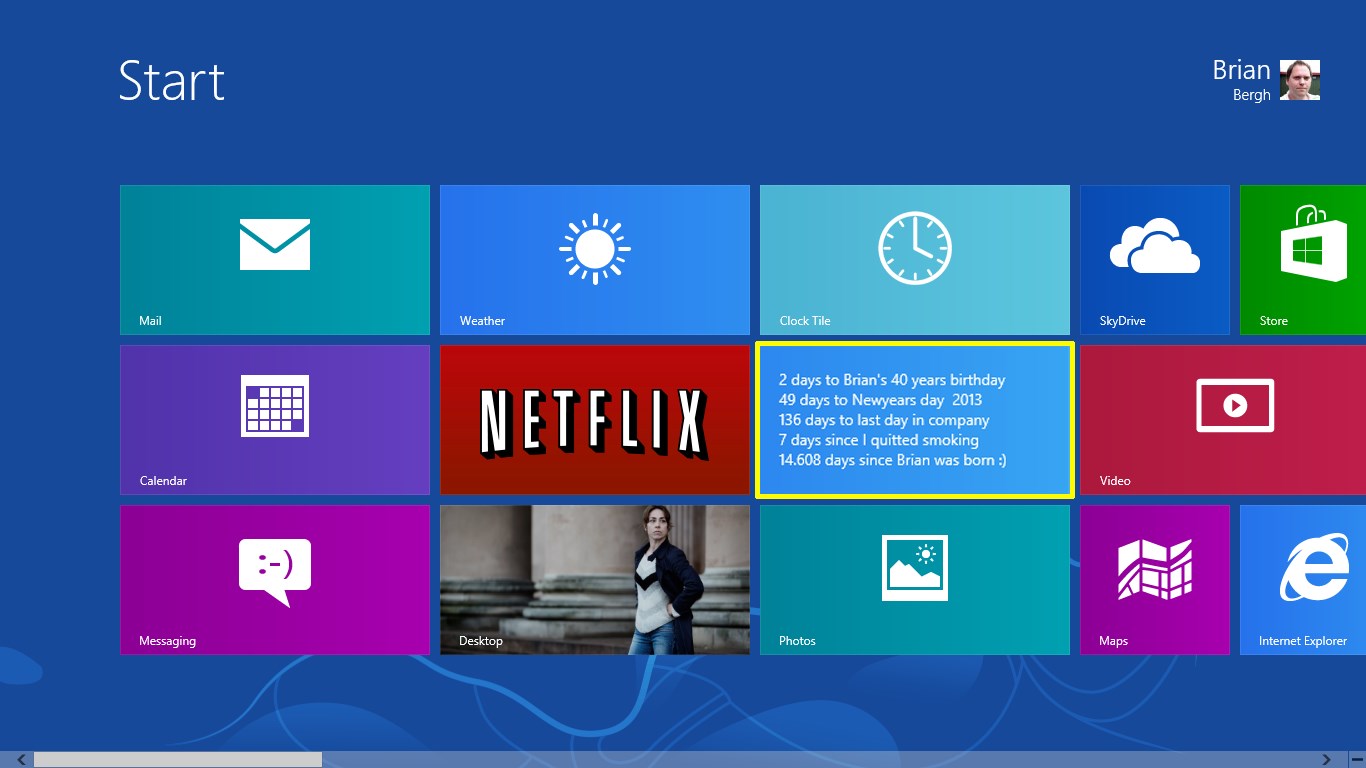Click the "Clock Tile" label
This screenshot has height=768, width=1366.
[x=805, y=321]
